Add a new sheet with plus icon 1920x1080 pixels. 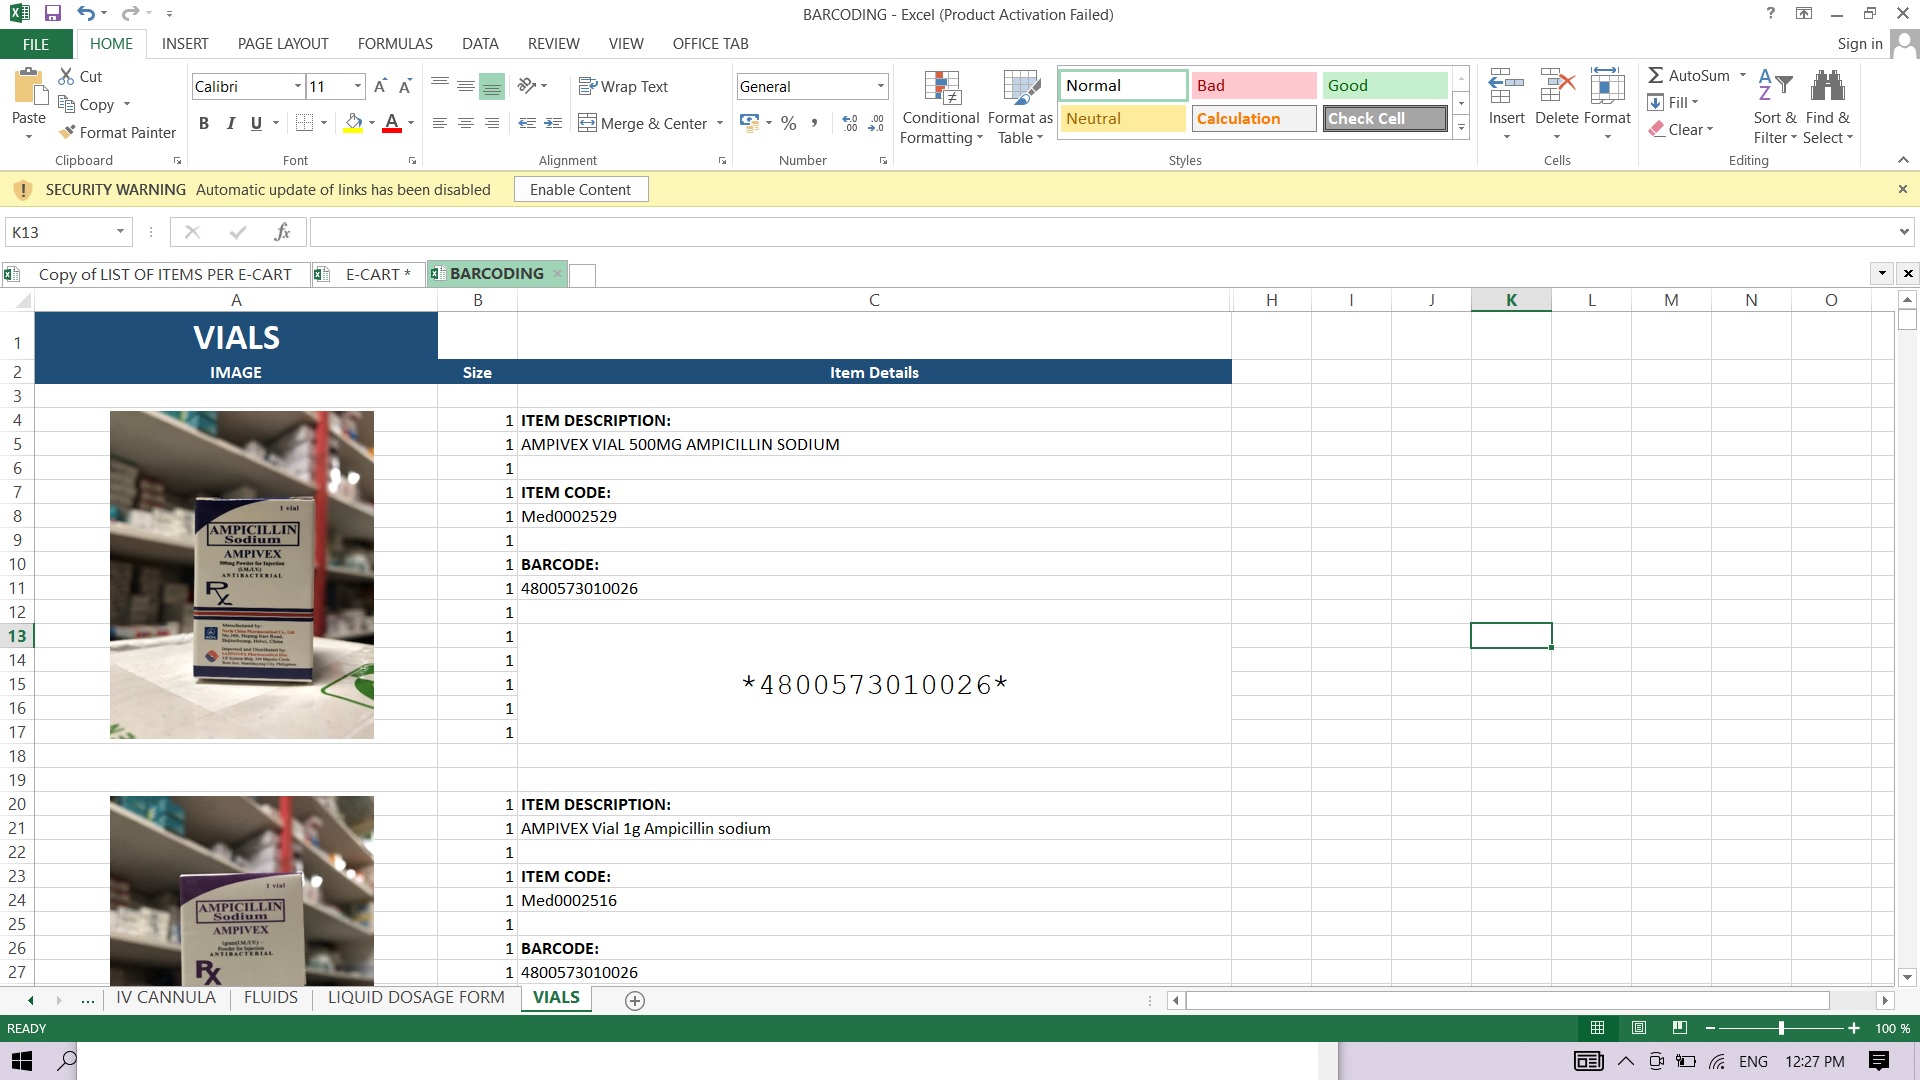[634, 1000]
